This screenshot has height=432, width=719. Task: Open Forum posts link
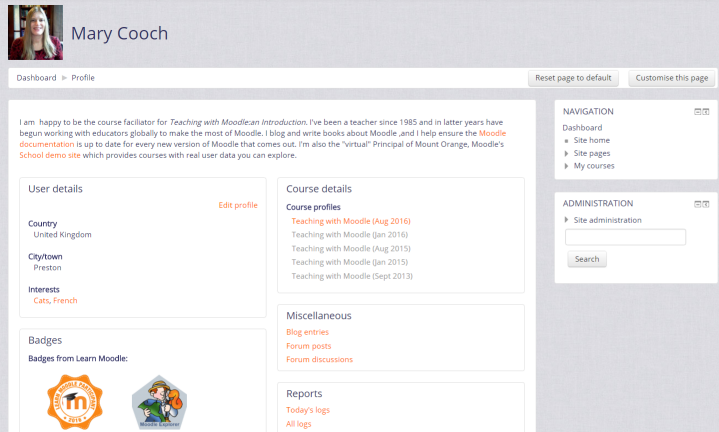coord(309,346)
